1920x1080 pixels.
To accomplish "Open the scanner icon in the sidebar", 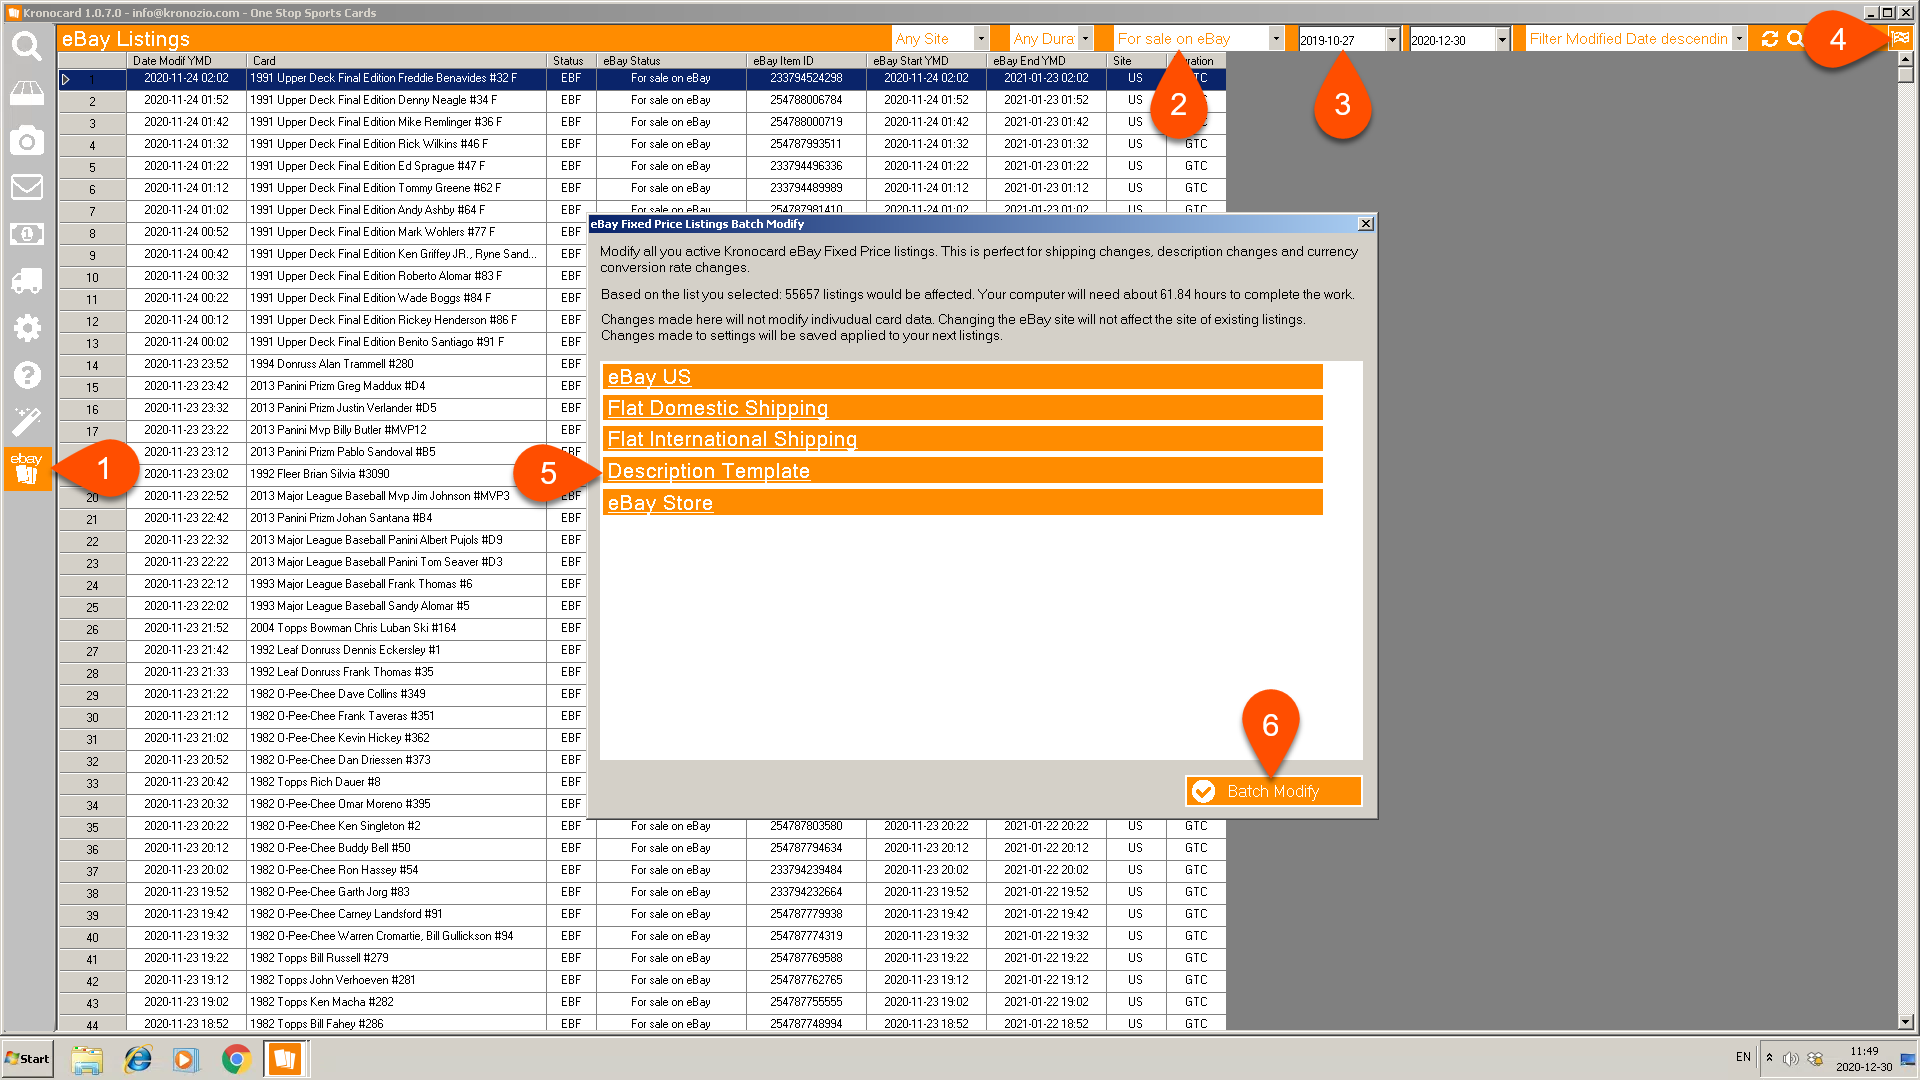I will [x=27, y=93].
